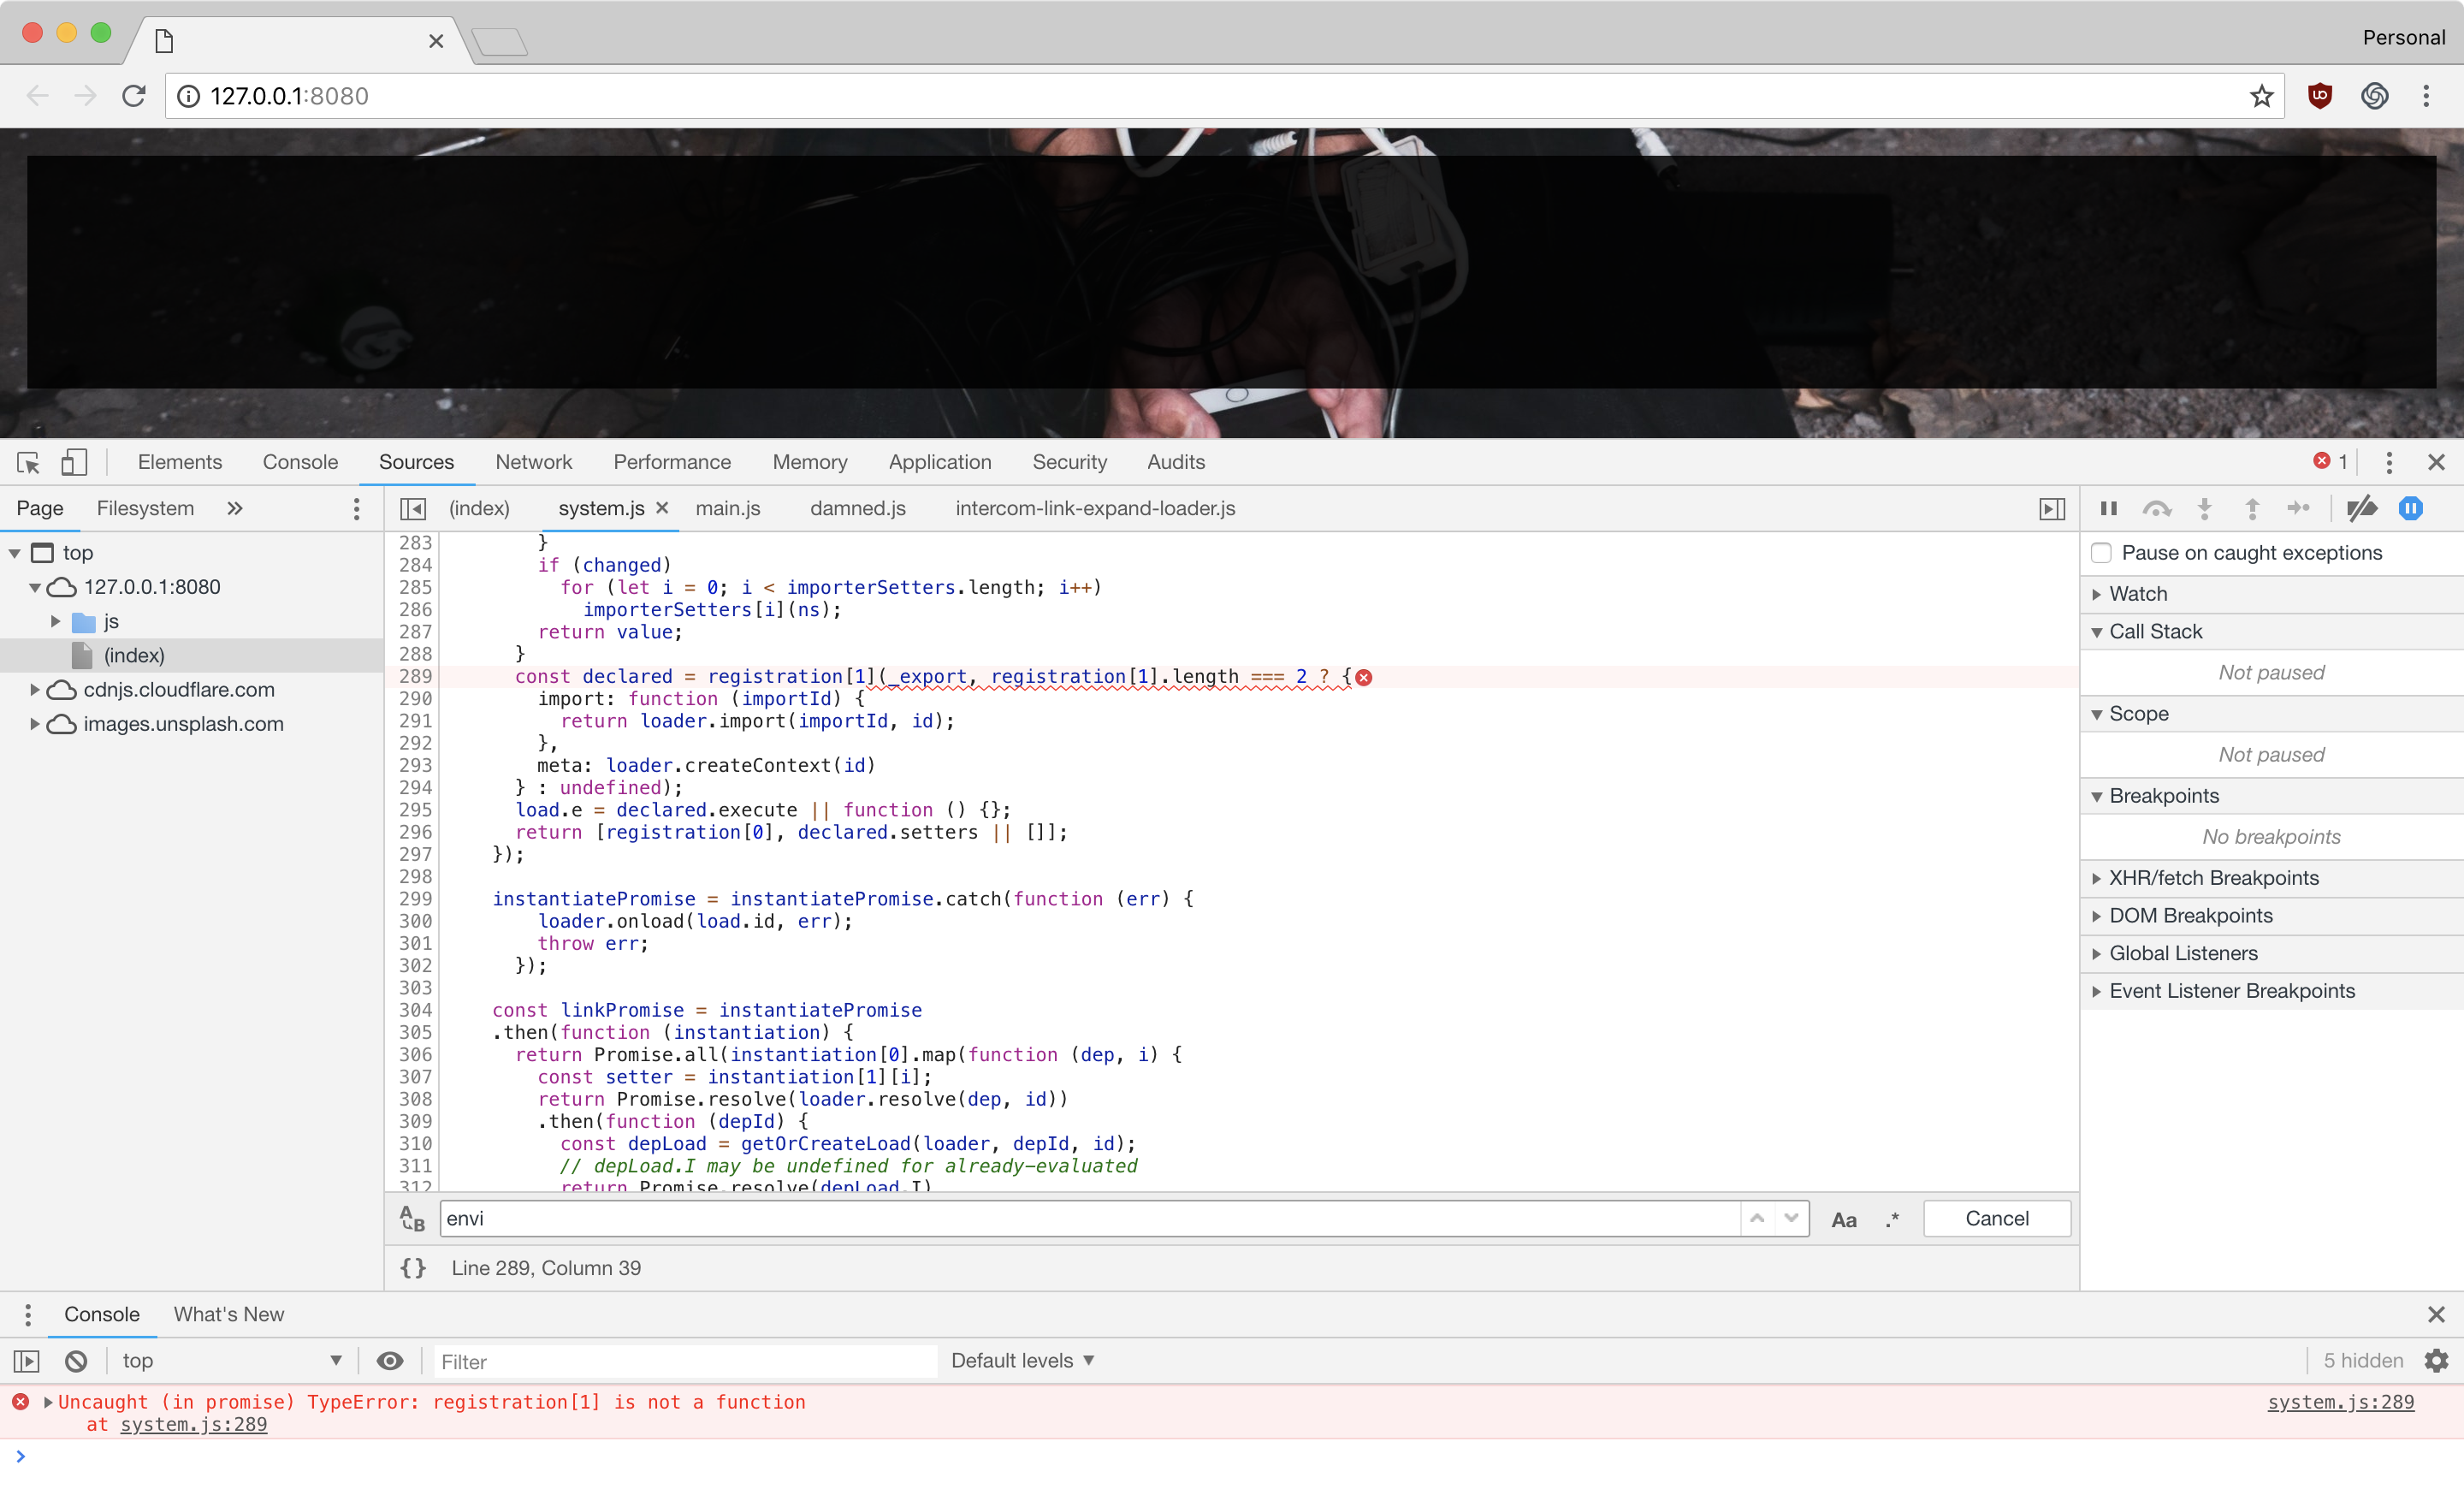Screen dimensions: 2464x1501
Task: Click the device toolbar toggle icon
Action: (x=74, y=462)
